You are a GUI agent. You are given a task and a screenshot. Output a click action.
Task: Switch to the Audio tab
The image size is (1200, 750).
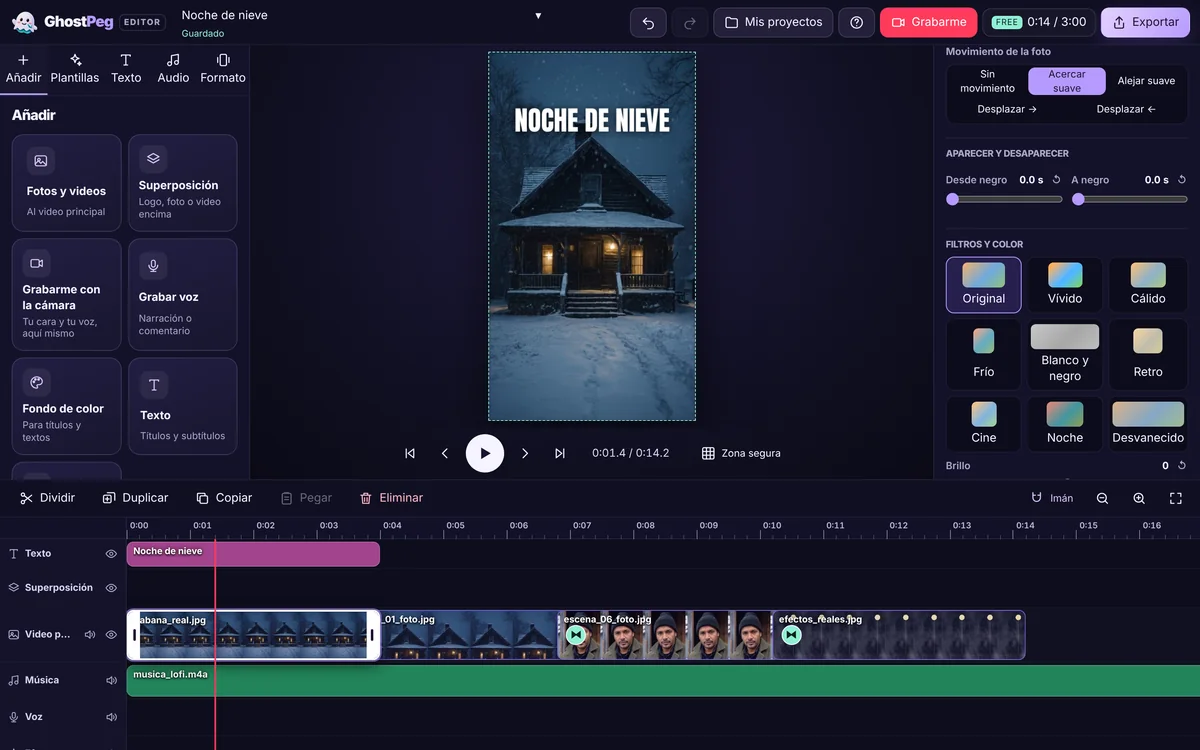(173, 68)
